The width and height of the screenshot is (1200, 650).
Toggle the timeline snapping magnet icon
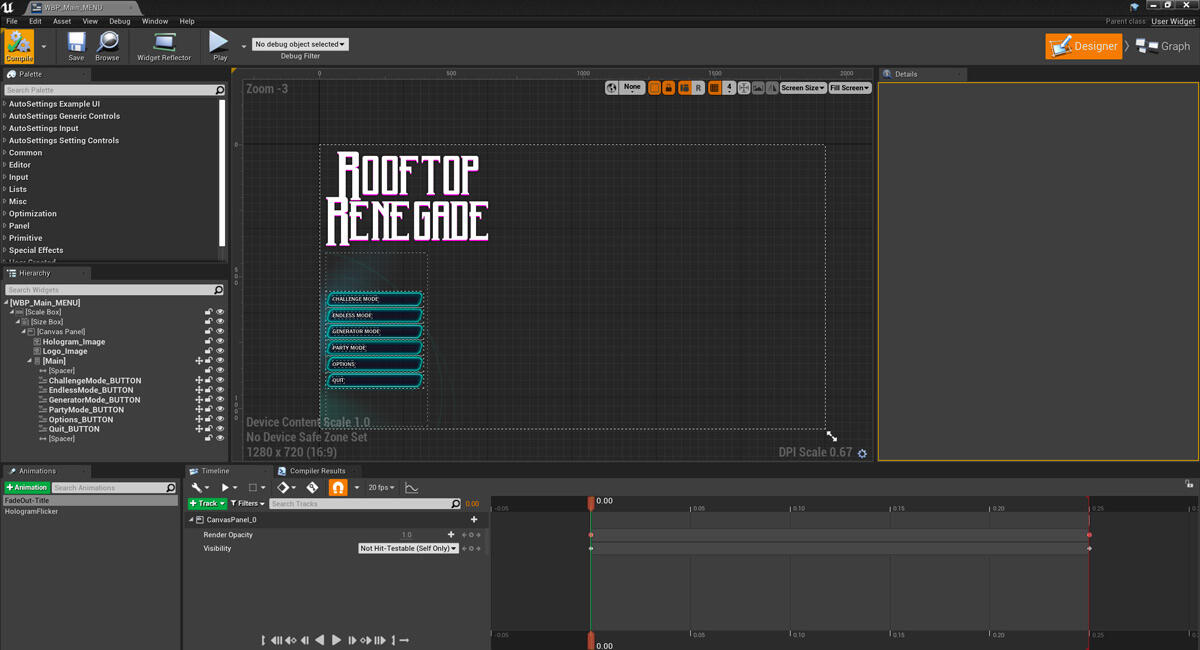tap(338, 488)
